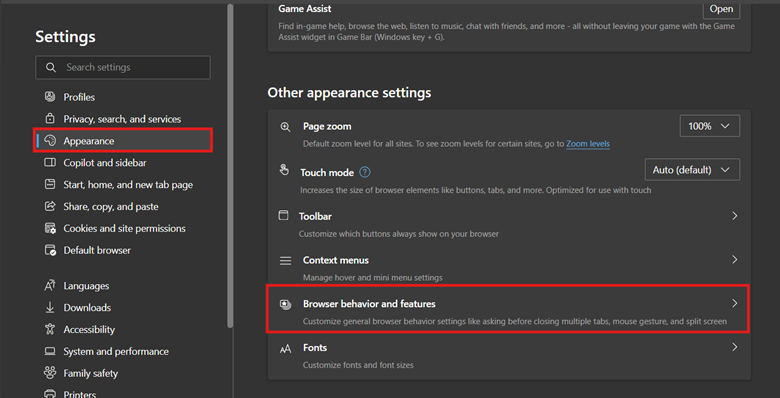Click the Default browser icon
The height and width of the screenshot is (398, 780).
coord(50,250)
